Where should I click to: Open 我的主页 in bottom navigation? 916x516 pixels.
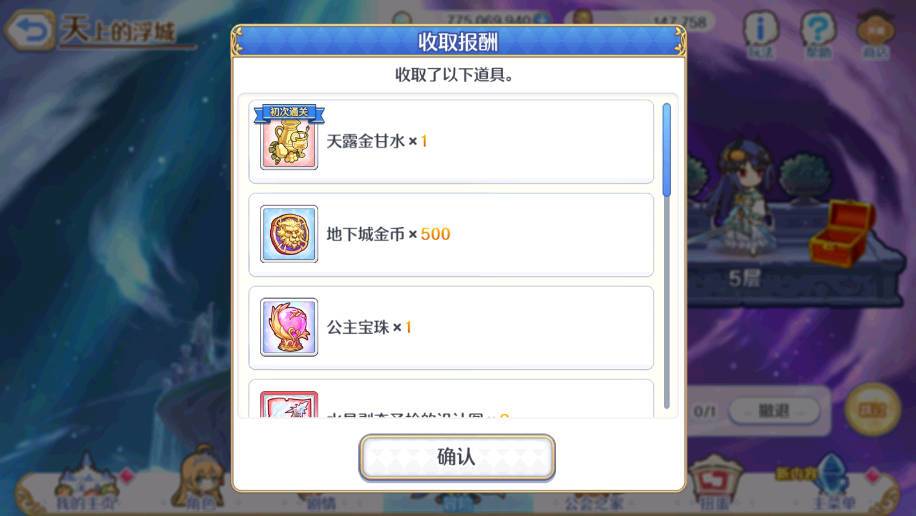pyautogui.click(x=88, y=483)
